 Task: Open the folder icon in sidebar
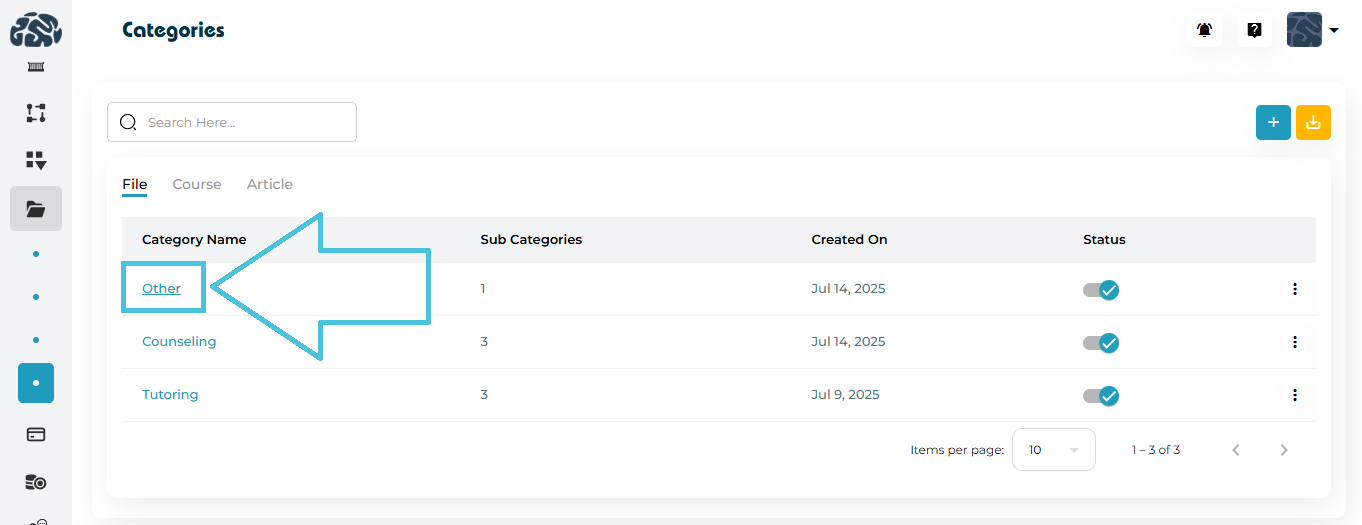[x=36, y=209]
